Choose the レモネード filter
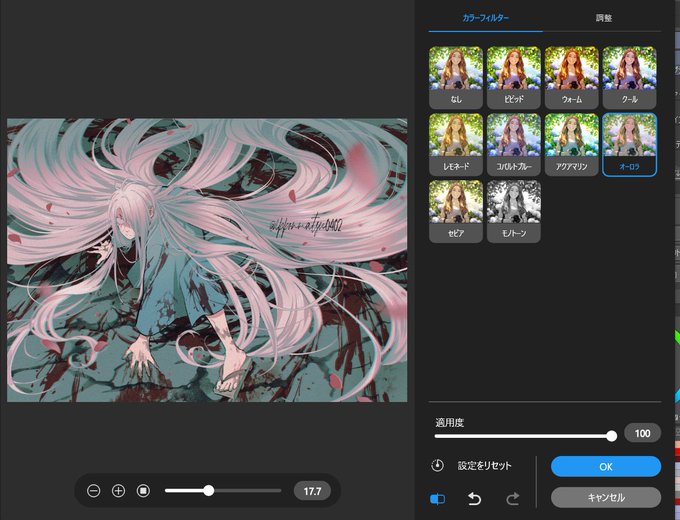 456,144
